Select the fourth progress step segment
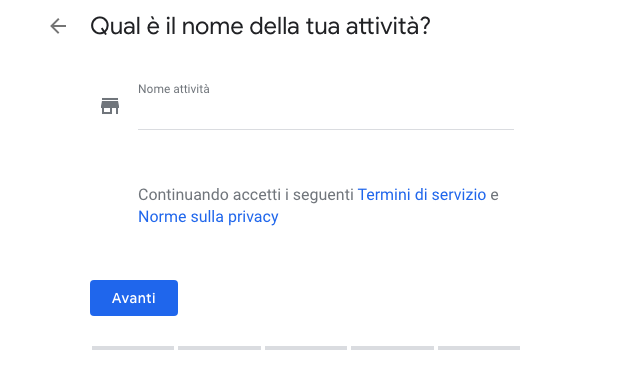 click(392, 348)
